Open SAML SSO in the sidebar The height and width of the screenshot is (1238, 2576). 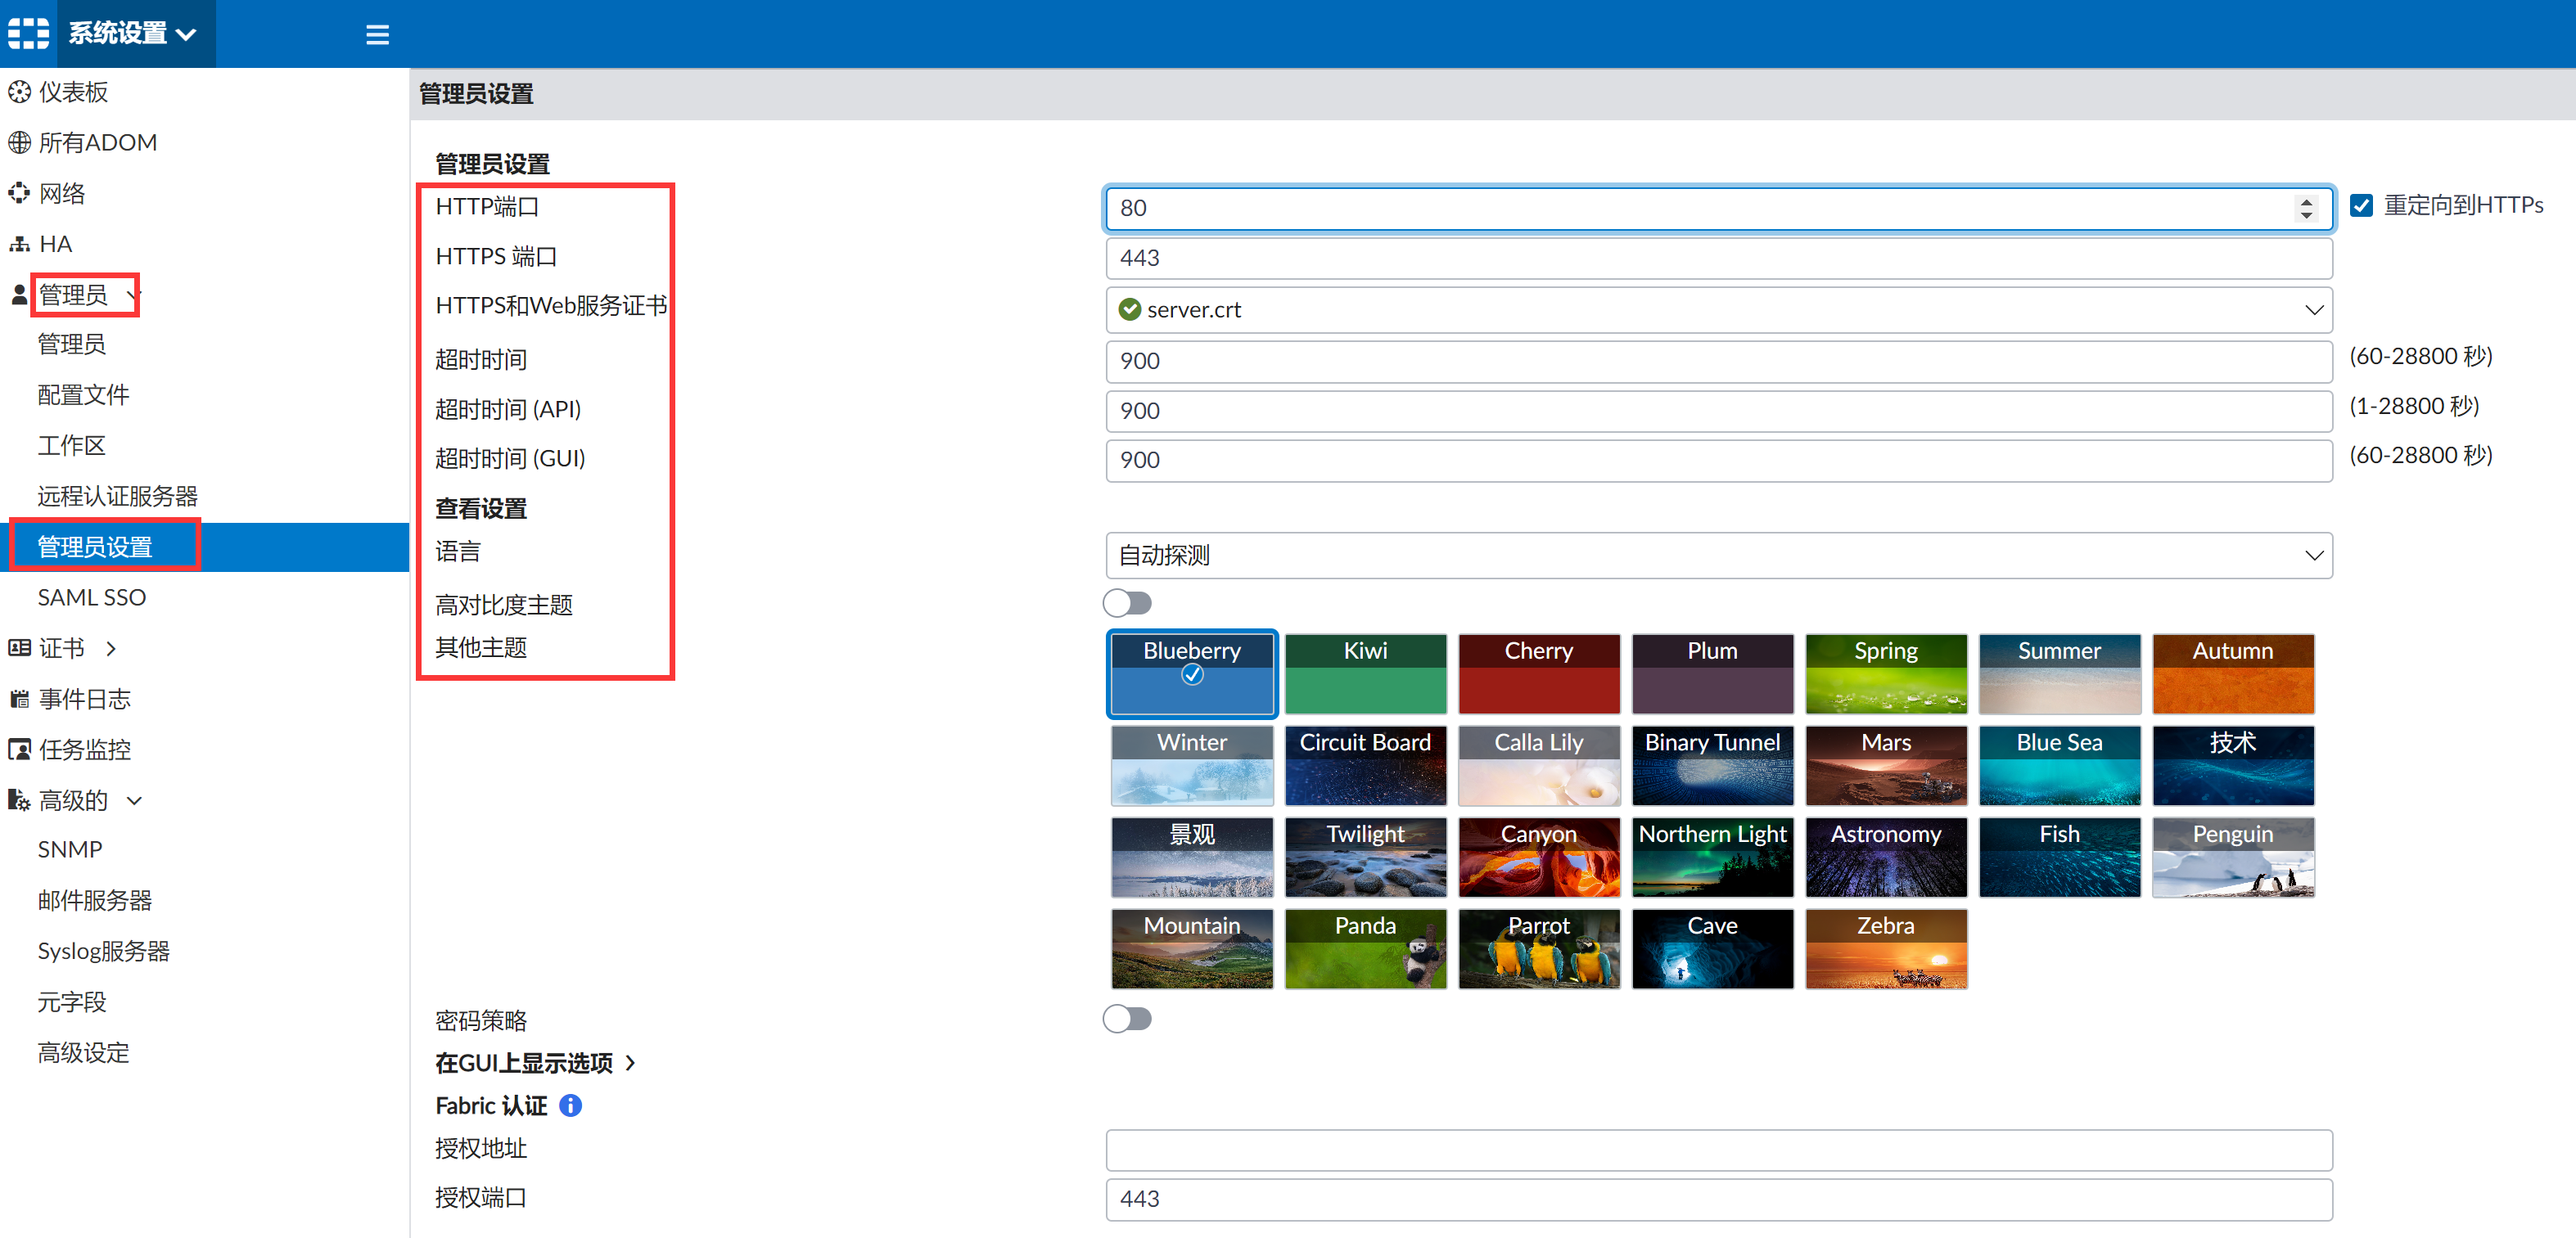(91, 597)
